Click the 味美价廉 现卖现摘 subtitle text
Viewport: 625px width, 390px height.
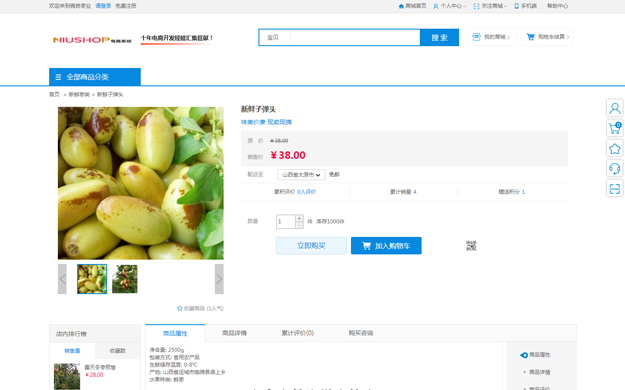pyautogui.click(x=266, y=122)
